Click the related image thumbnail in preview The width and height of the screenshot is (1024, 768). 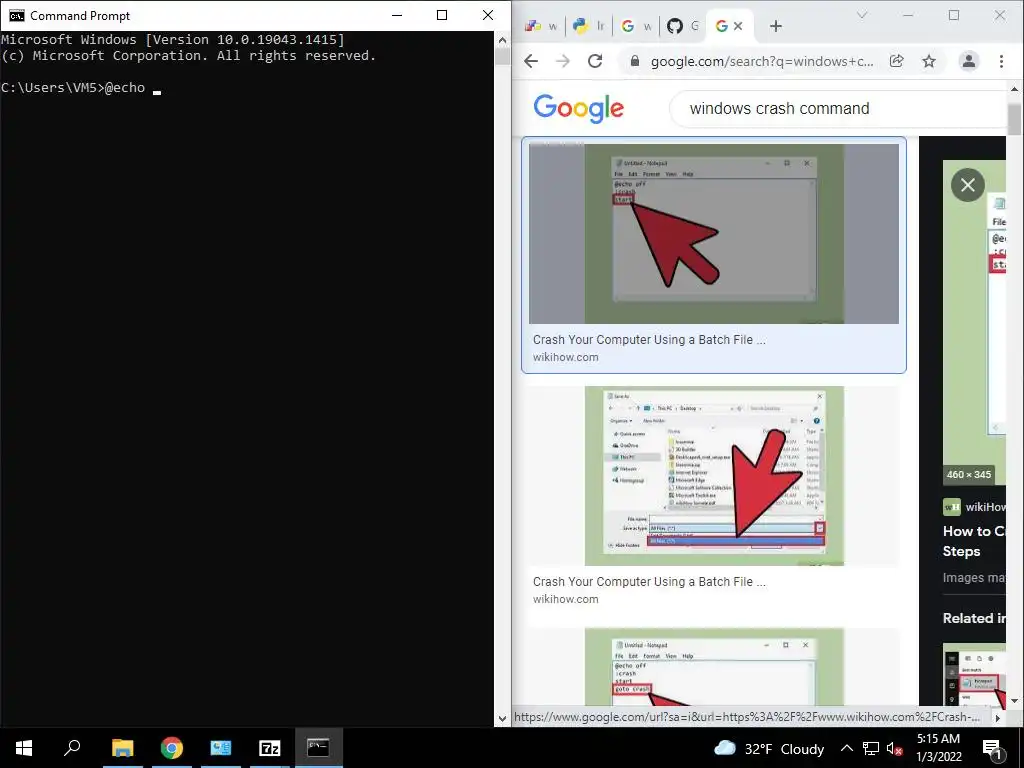tap(974, 676)
